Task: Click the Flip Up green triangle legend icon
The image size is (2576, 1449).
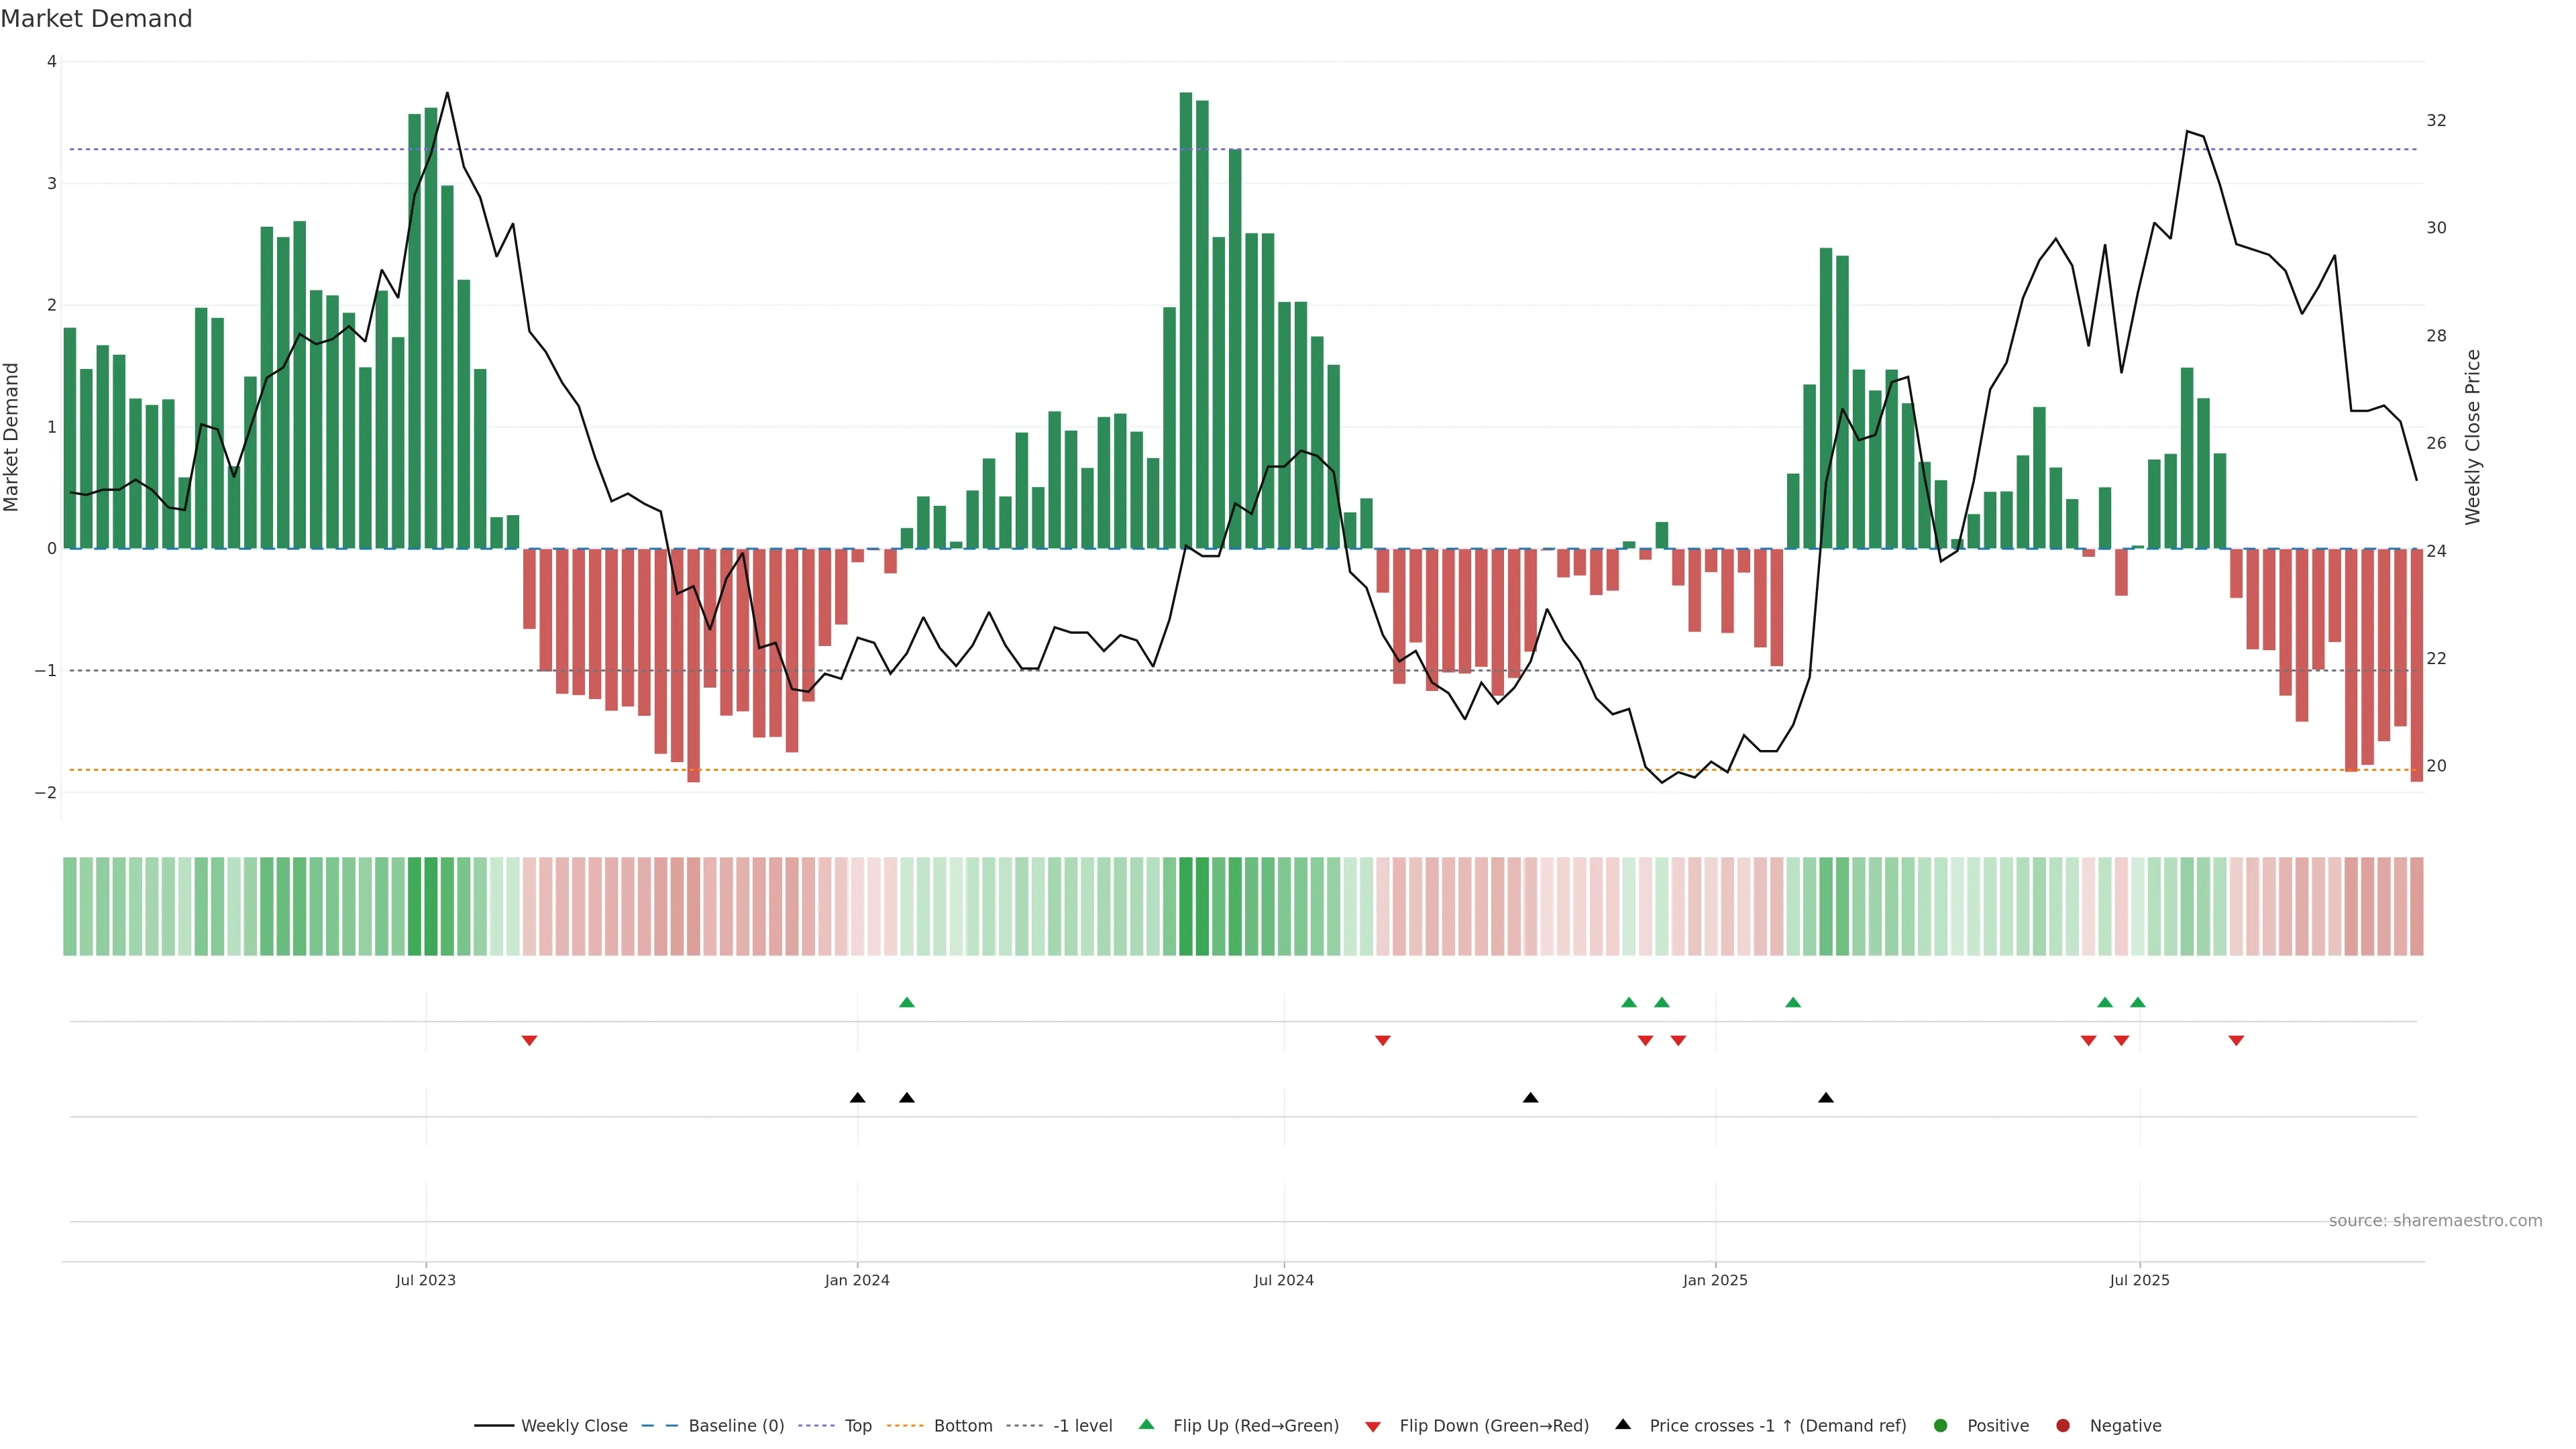Action: click(1146, 1425)
